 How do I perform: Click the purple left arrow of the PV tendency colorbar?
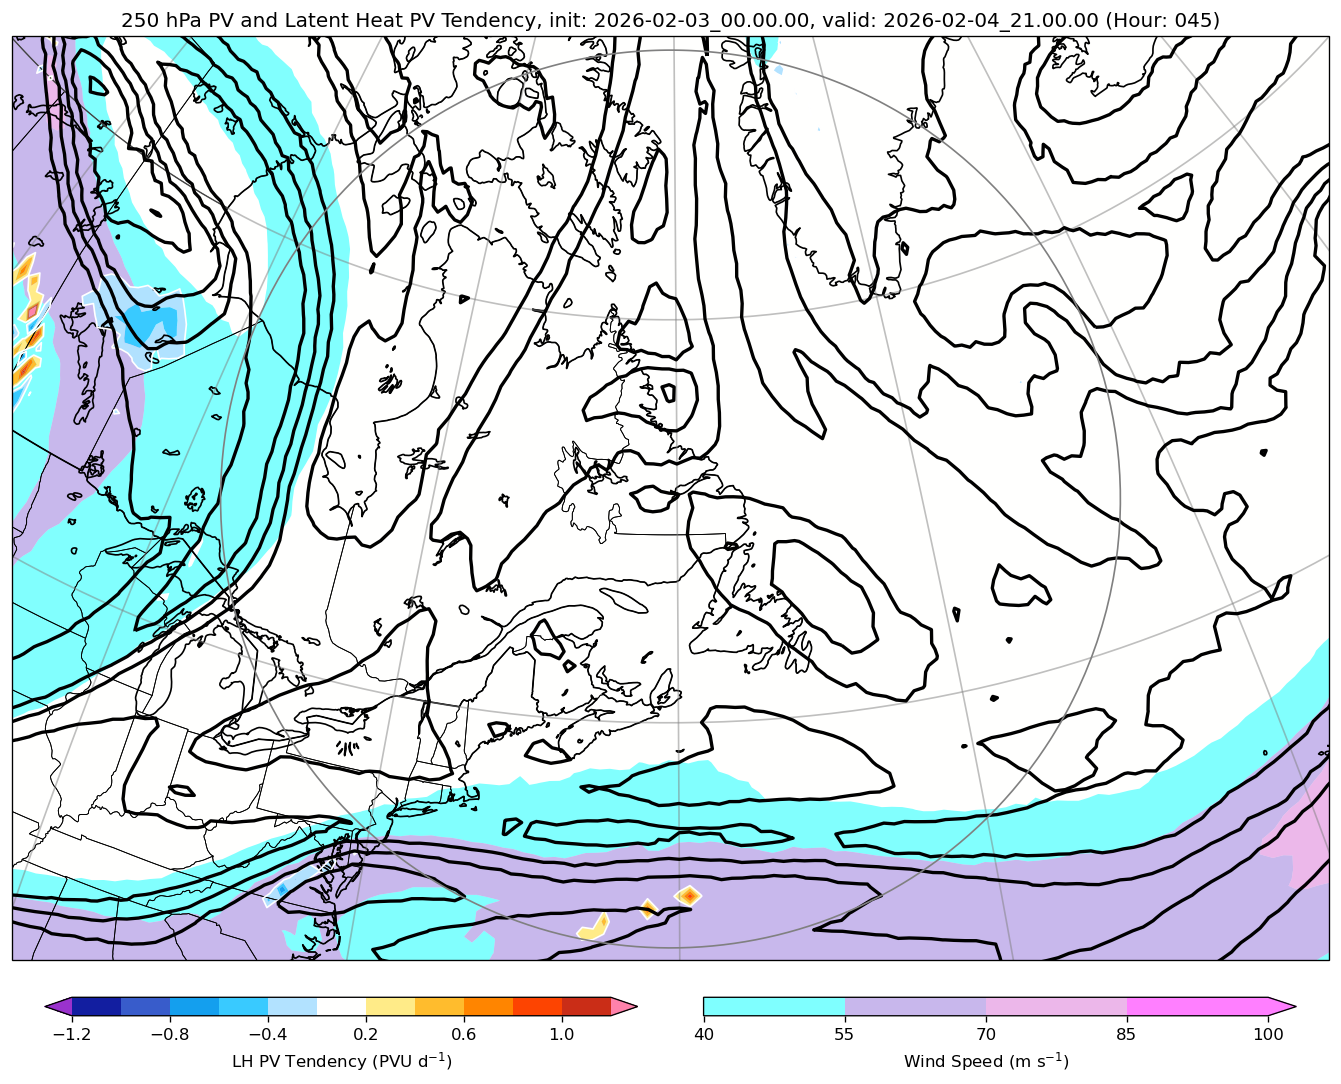click(59, 1006)
